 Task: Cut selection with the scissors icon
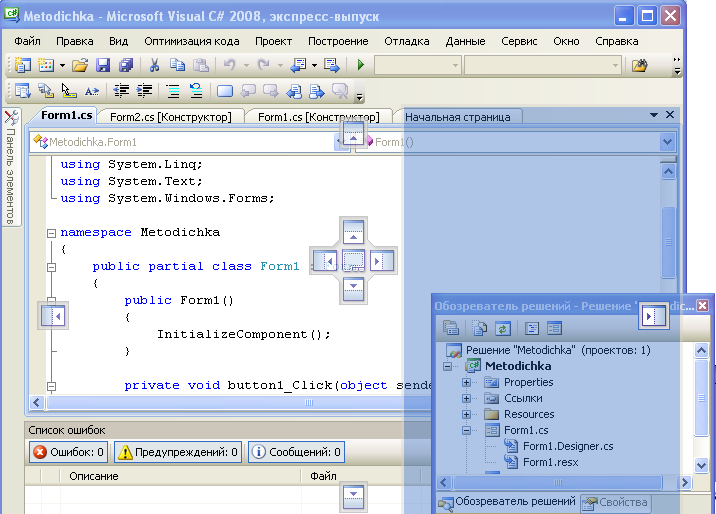tap(154, 65)
